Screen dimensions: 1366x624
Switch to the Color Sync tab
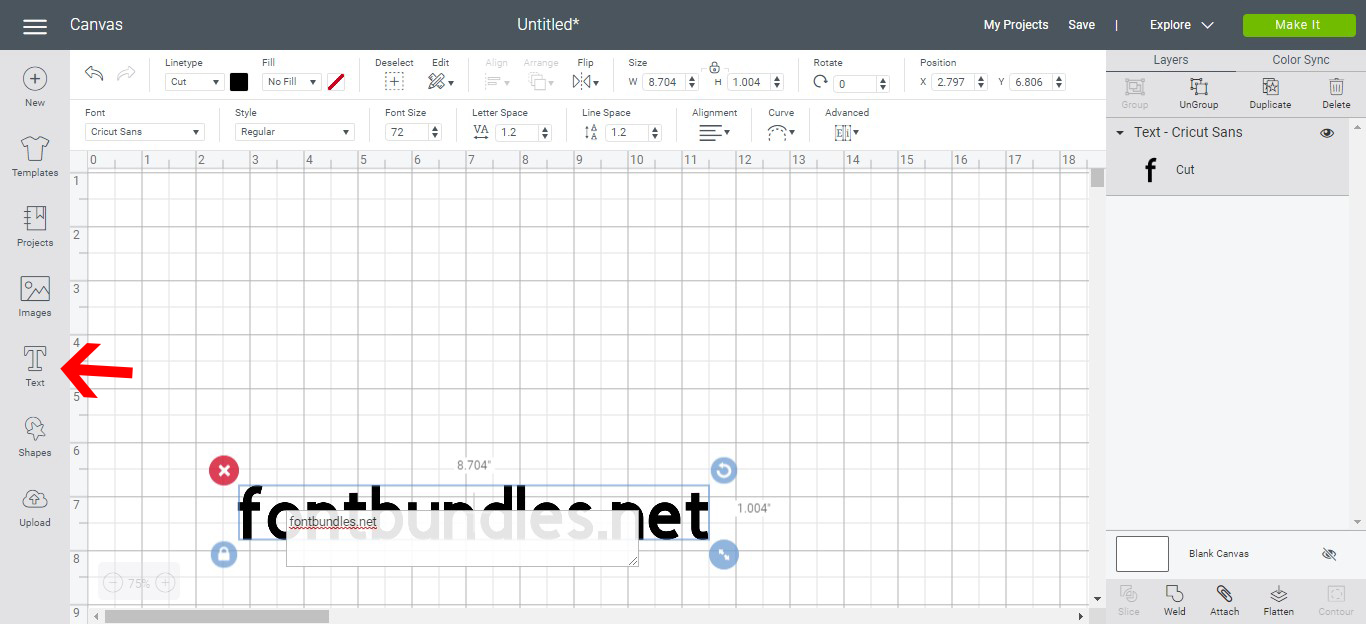1301,60
